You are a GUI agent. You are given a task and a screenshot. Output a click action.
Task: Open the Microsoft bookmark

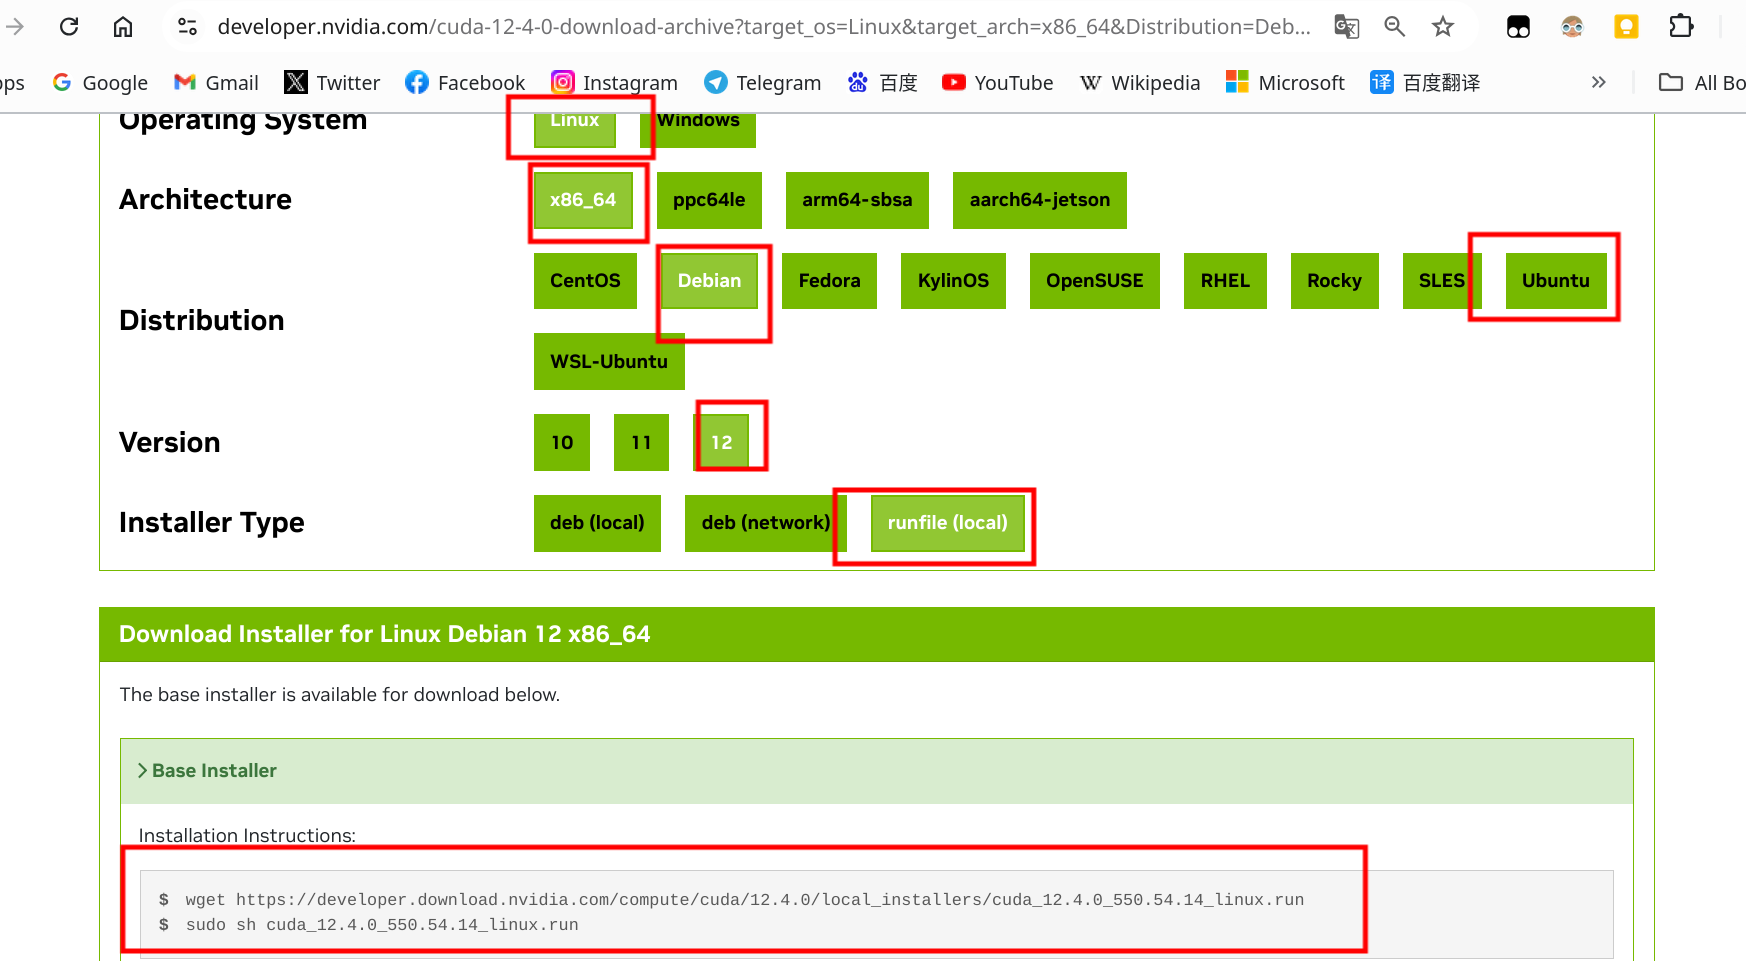point(1285,83)
